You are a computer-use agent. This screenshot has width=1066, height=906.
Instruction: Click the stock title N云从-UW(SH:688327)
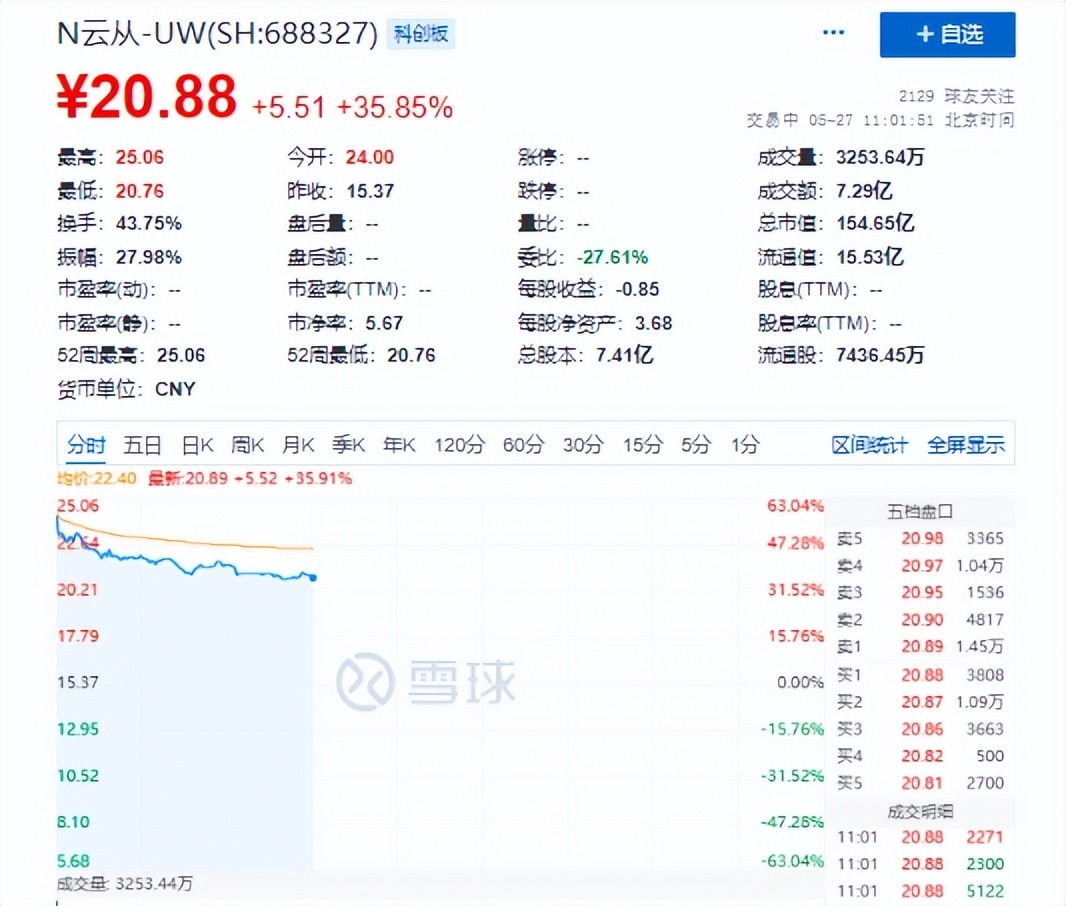point(218,33)
